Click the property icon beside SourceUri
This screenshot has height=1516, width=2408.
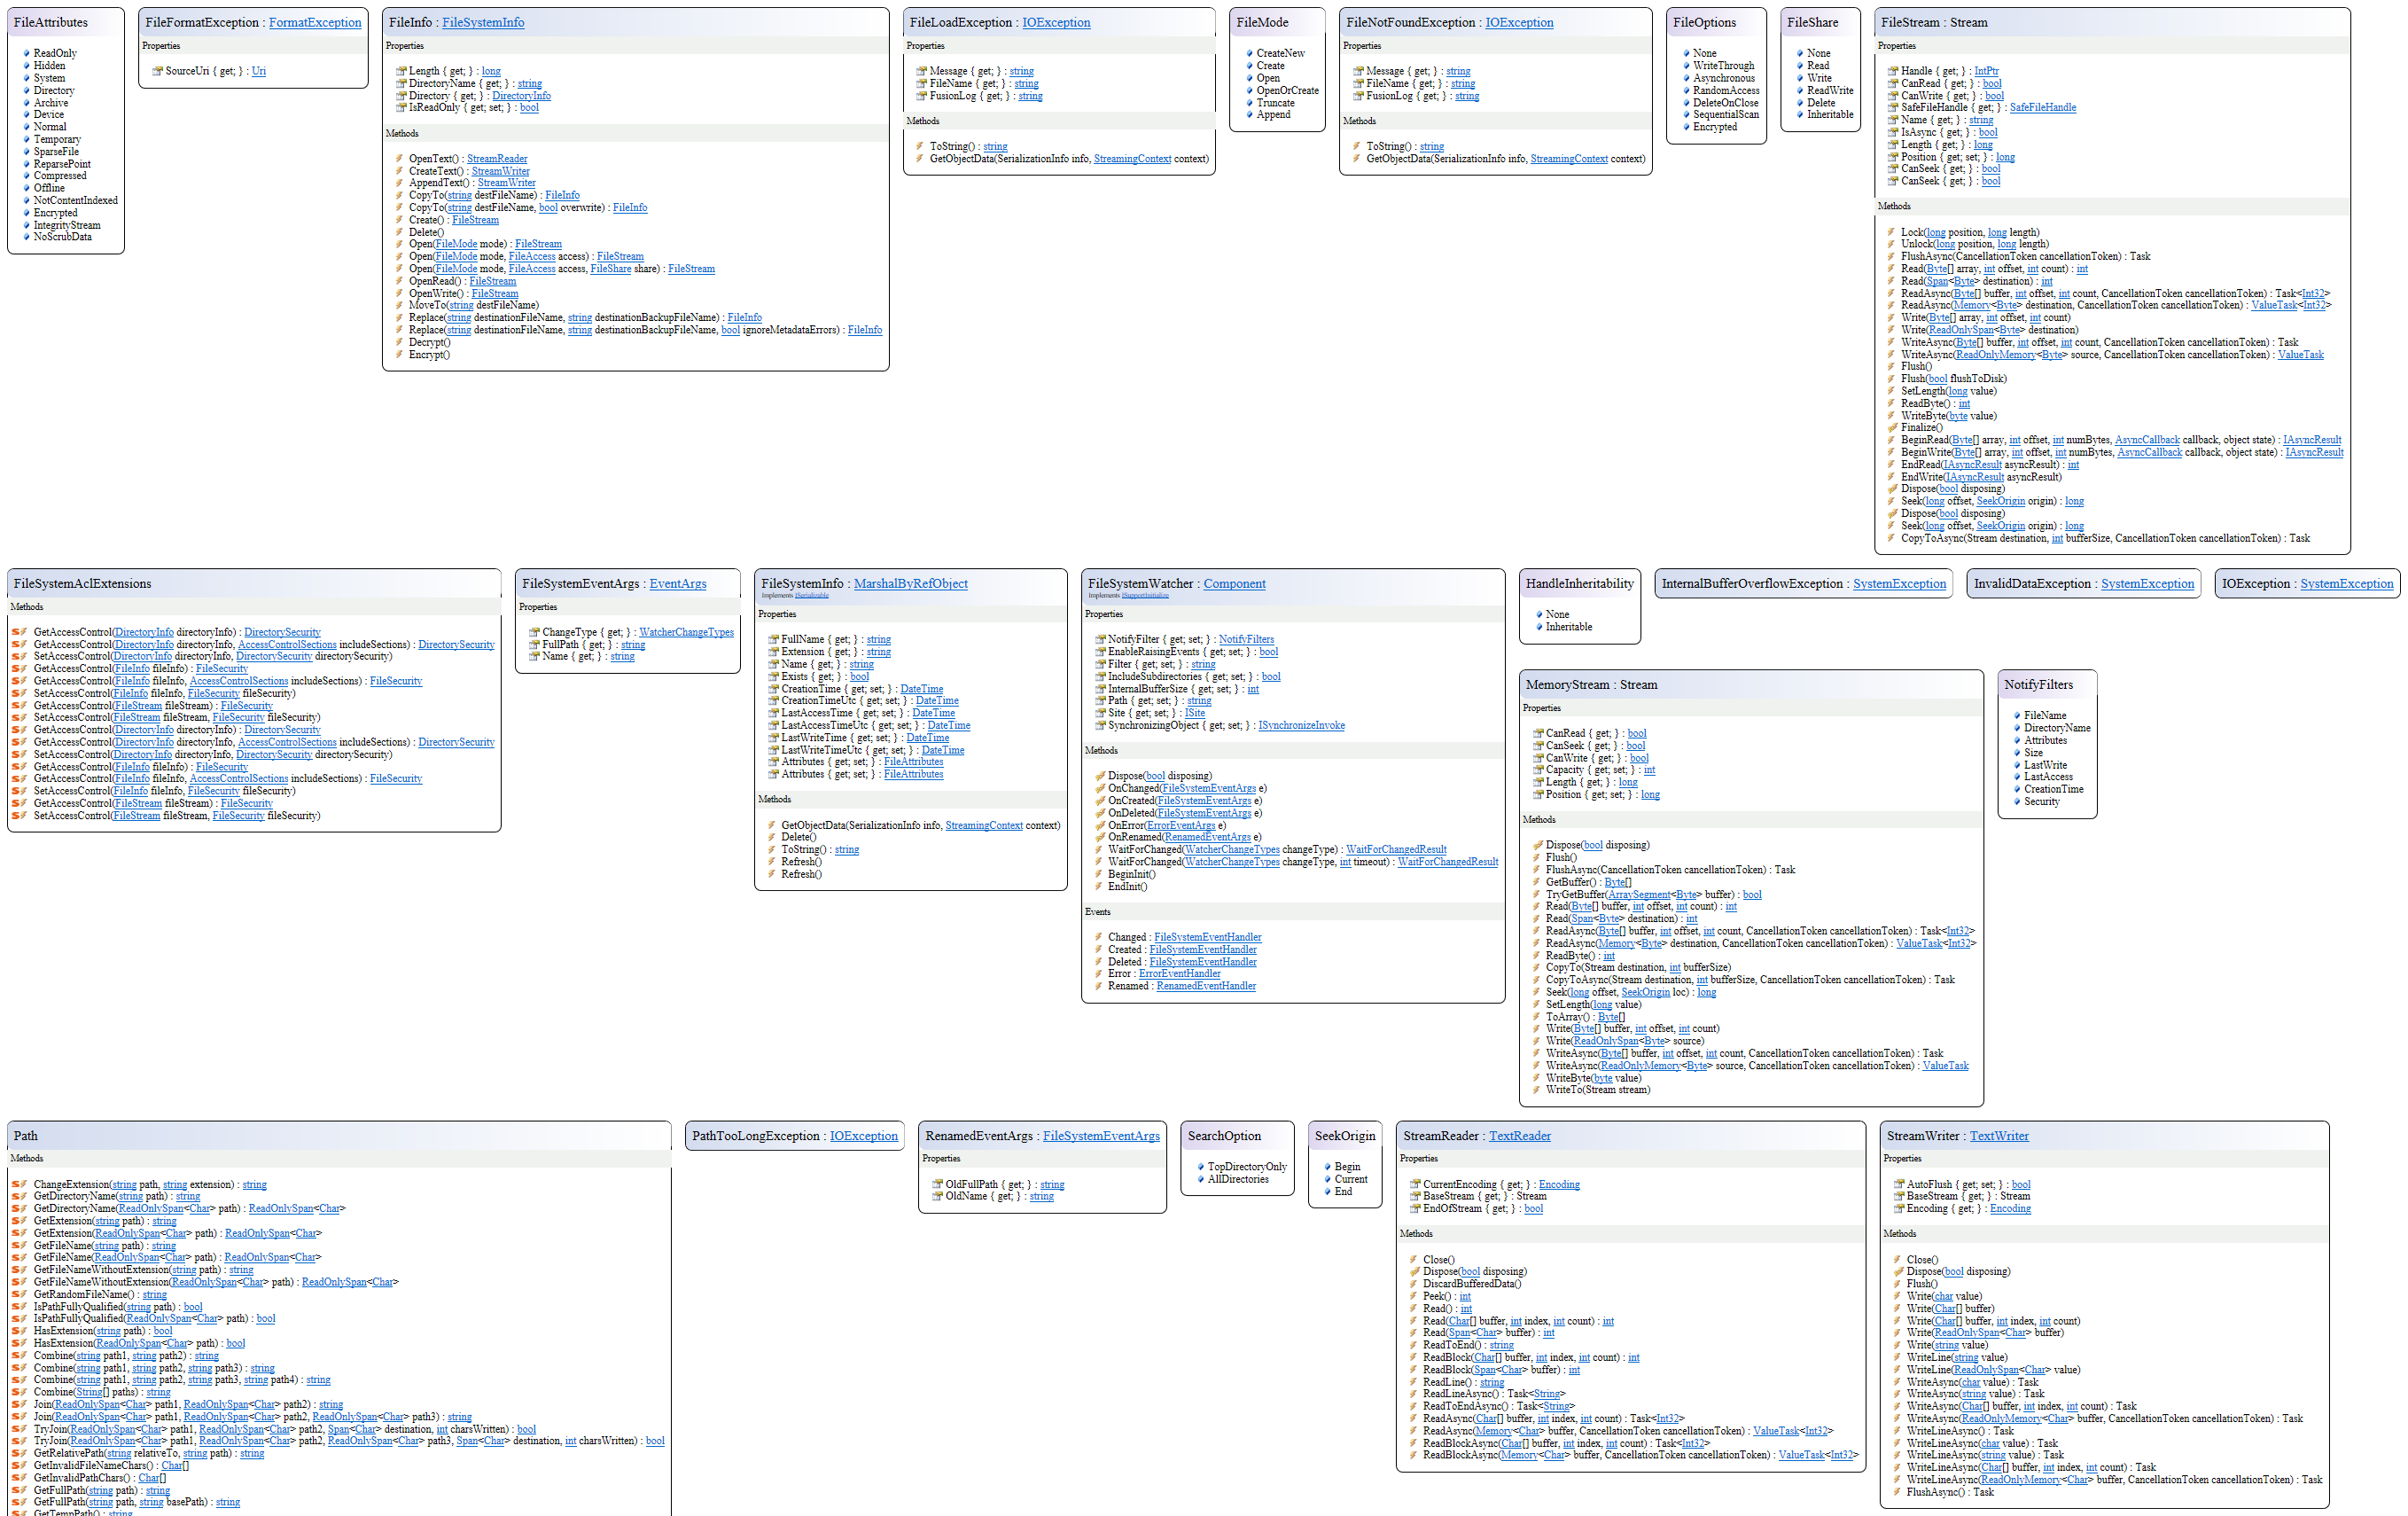pos(157,71)
